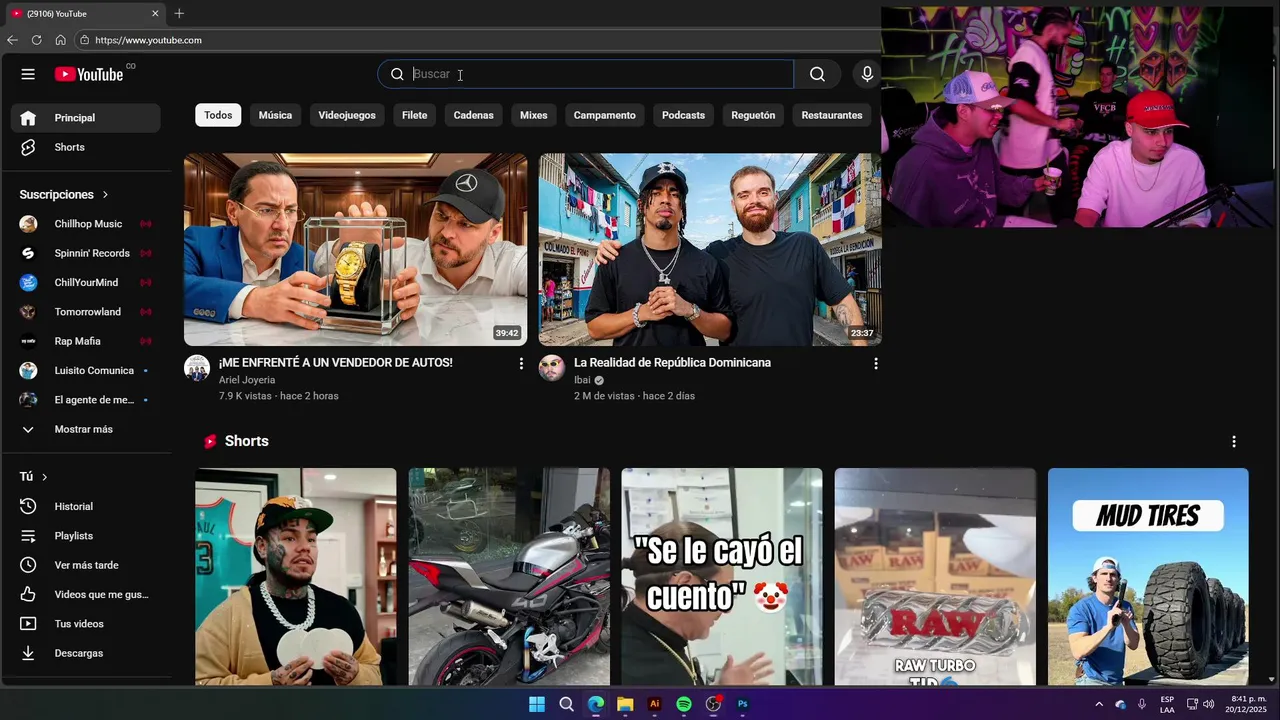Open Chillhop Music channel subscription
Viewport: 1280px width, 720px height.
tap(85, 224)
